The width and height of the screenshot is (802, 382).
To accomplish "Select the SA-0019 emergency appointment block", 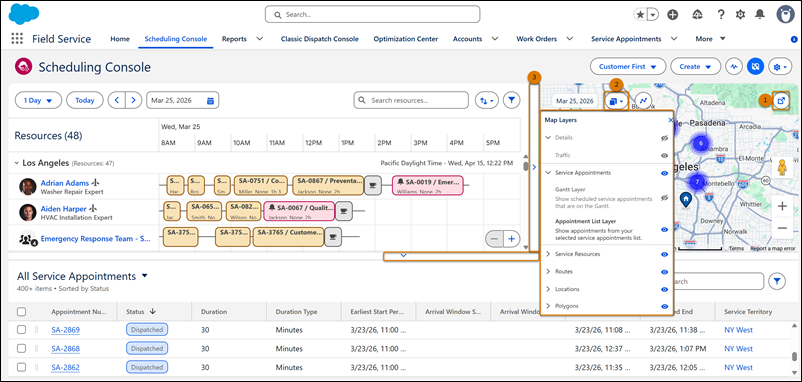I will pyautogui.click(x=428, y=185).
